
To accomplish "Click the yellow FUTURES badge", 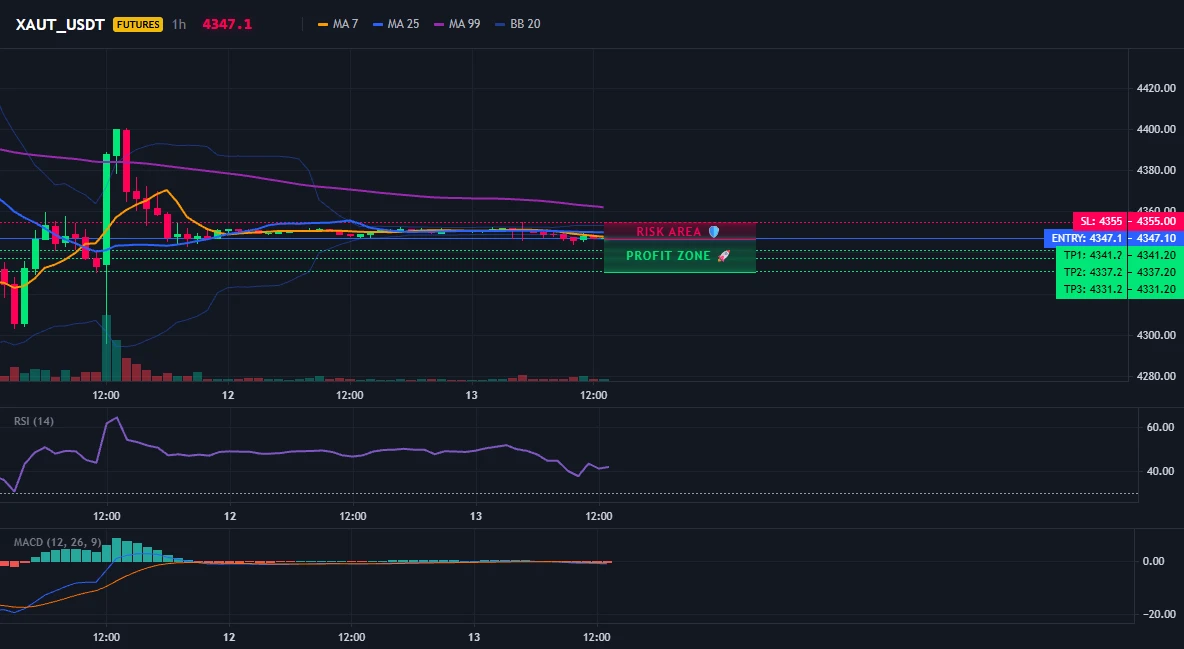I will tap(137, 24).
